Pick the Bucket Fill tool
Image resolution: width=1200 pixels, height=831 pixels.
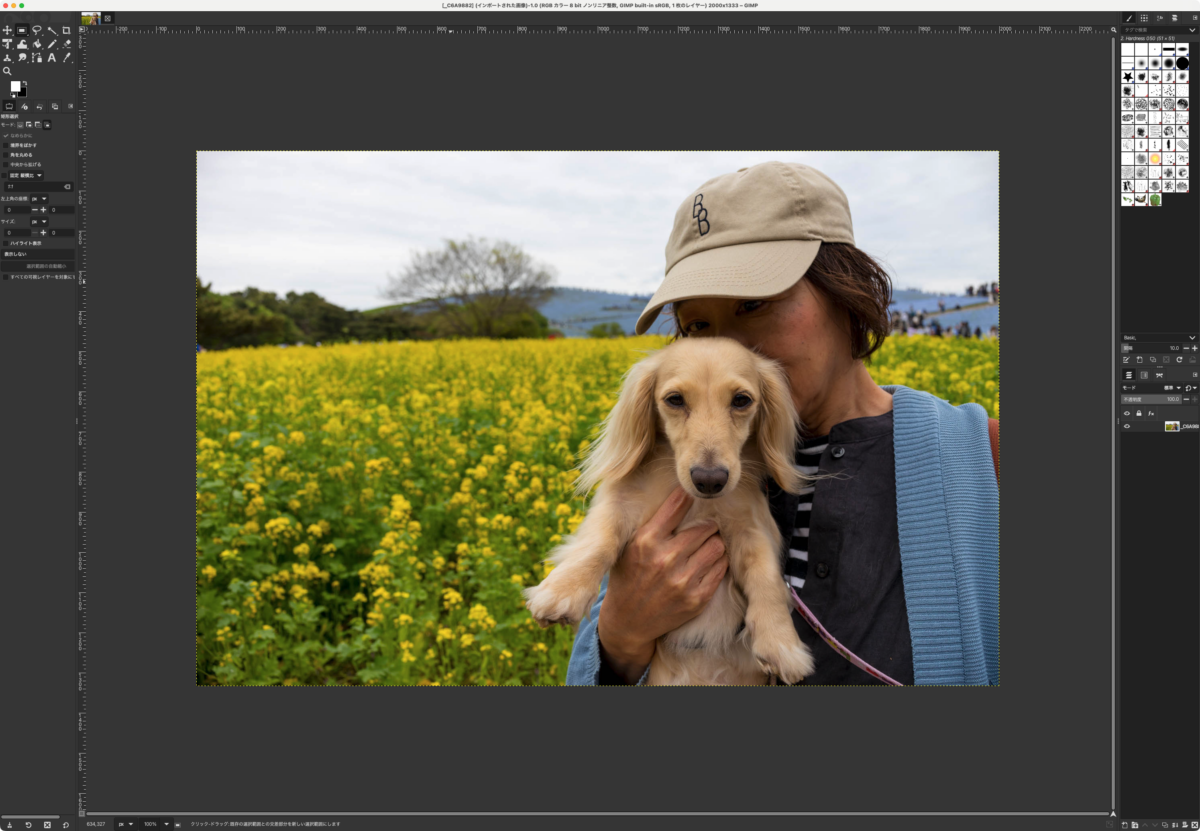pyautogui.click(x=37, y=44)
